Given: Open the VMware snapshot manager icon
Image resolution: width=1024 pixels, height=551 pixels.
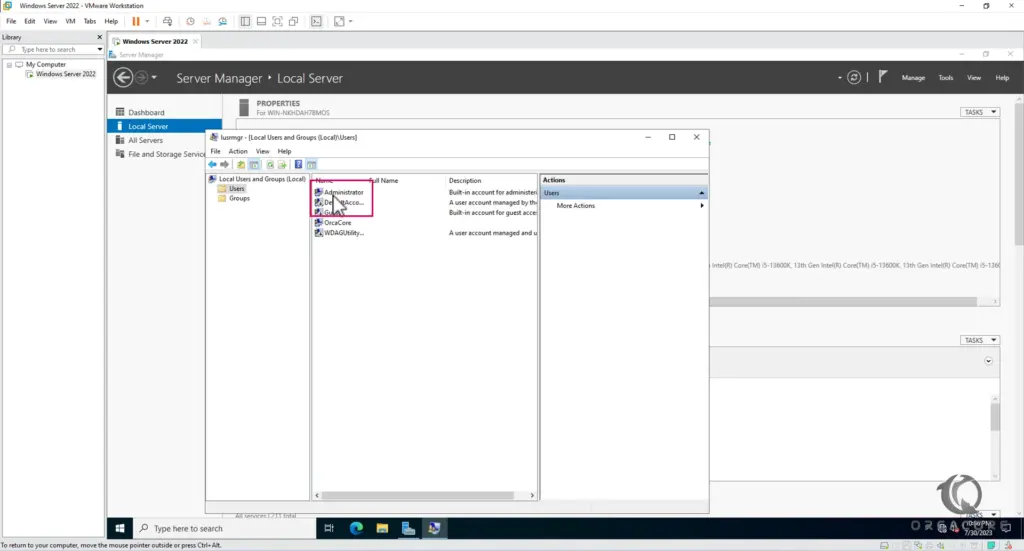Looking at the screenshot, I should (223, 21).
